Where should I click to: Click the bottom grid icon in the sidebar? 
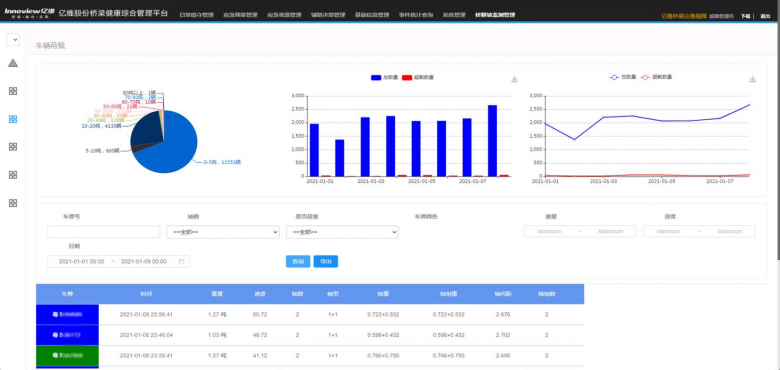click(x=13, y=203)
